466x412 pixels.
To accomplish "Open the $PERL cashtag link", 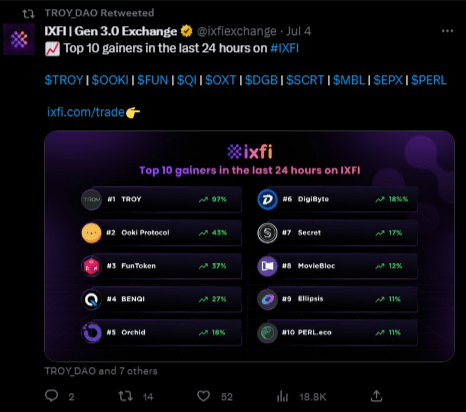I will coord(429,80).
